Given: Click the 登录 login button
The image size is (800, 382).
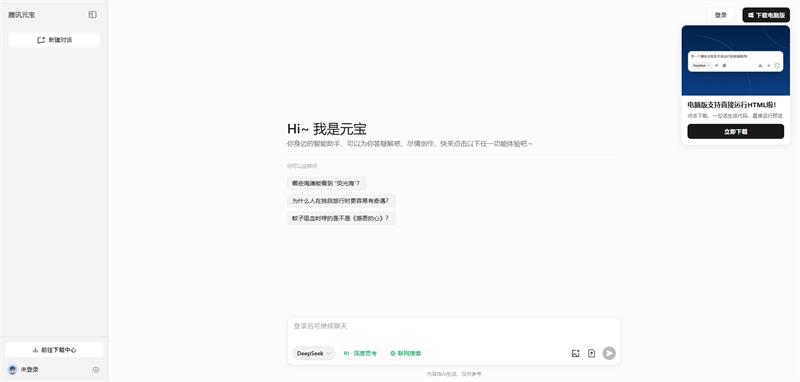Looking at the screenshot, I should (721, 15).
